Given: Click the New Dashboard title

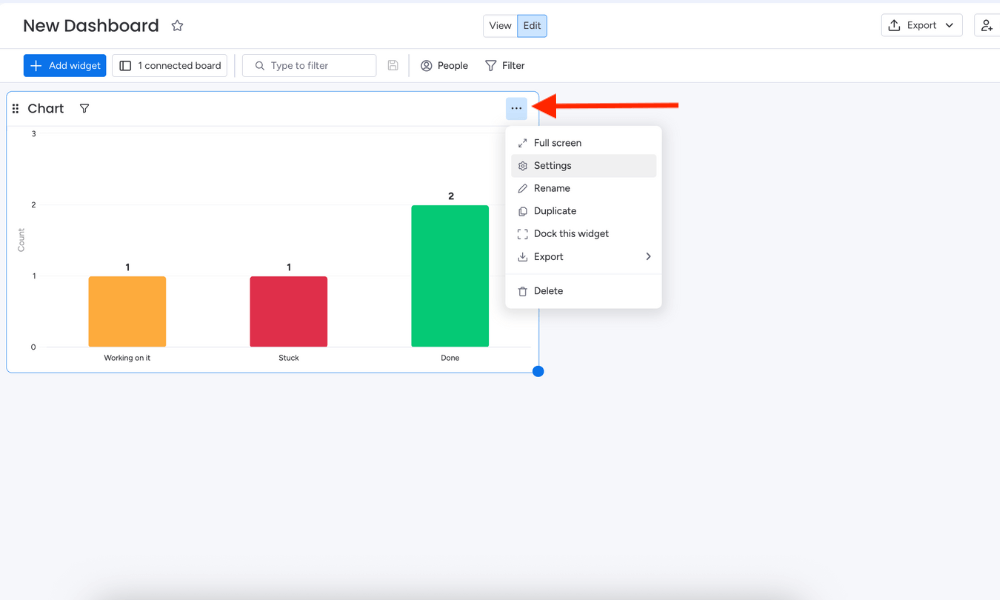Looking at the screenshot, I should [91, 26].
